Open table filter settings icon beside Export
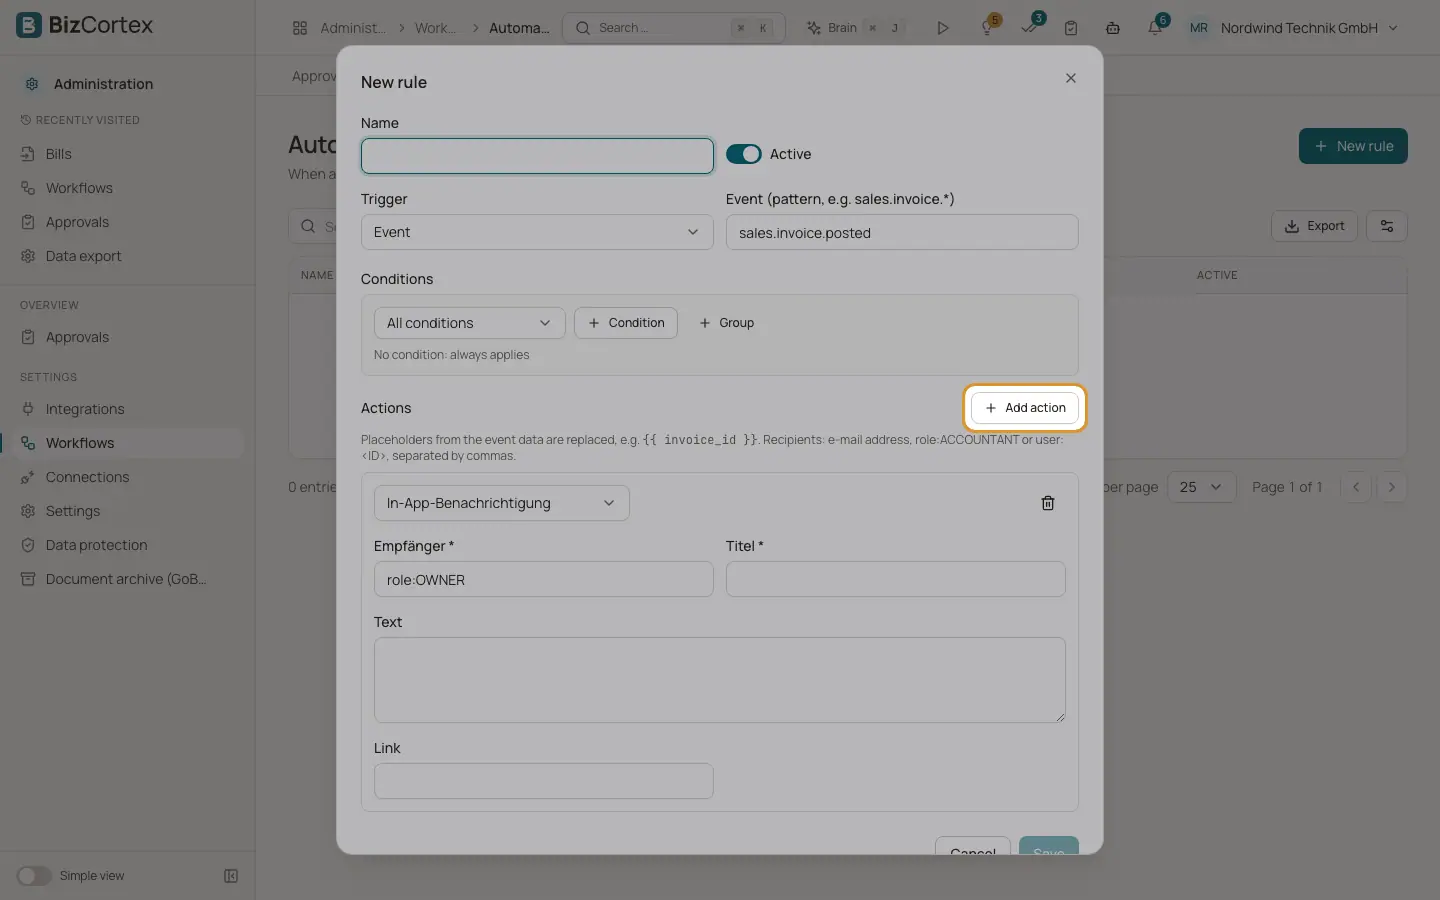Screen dimensions: 1440x900 point(1387,226)
